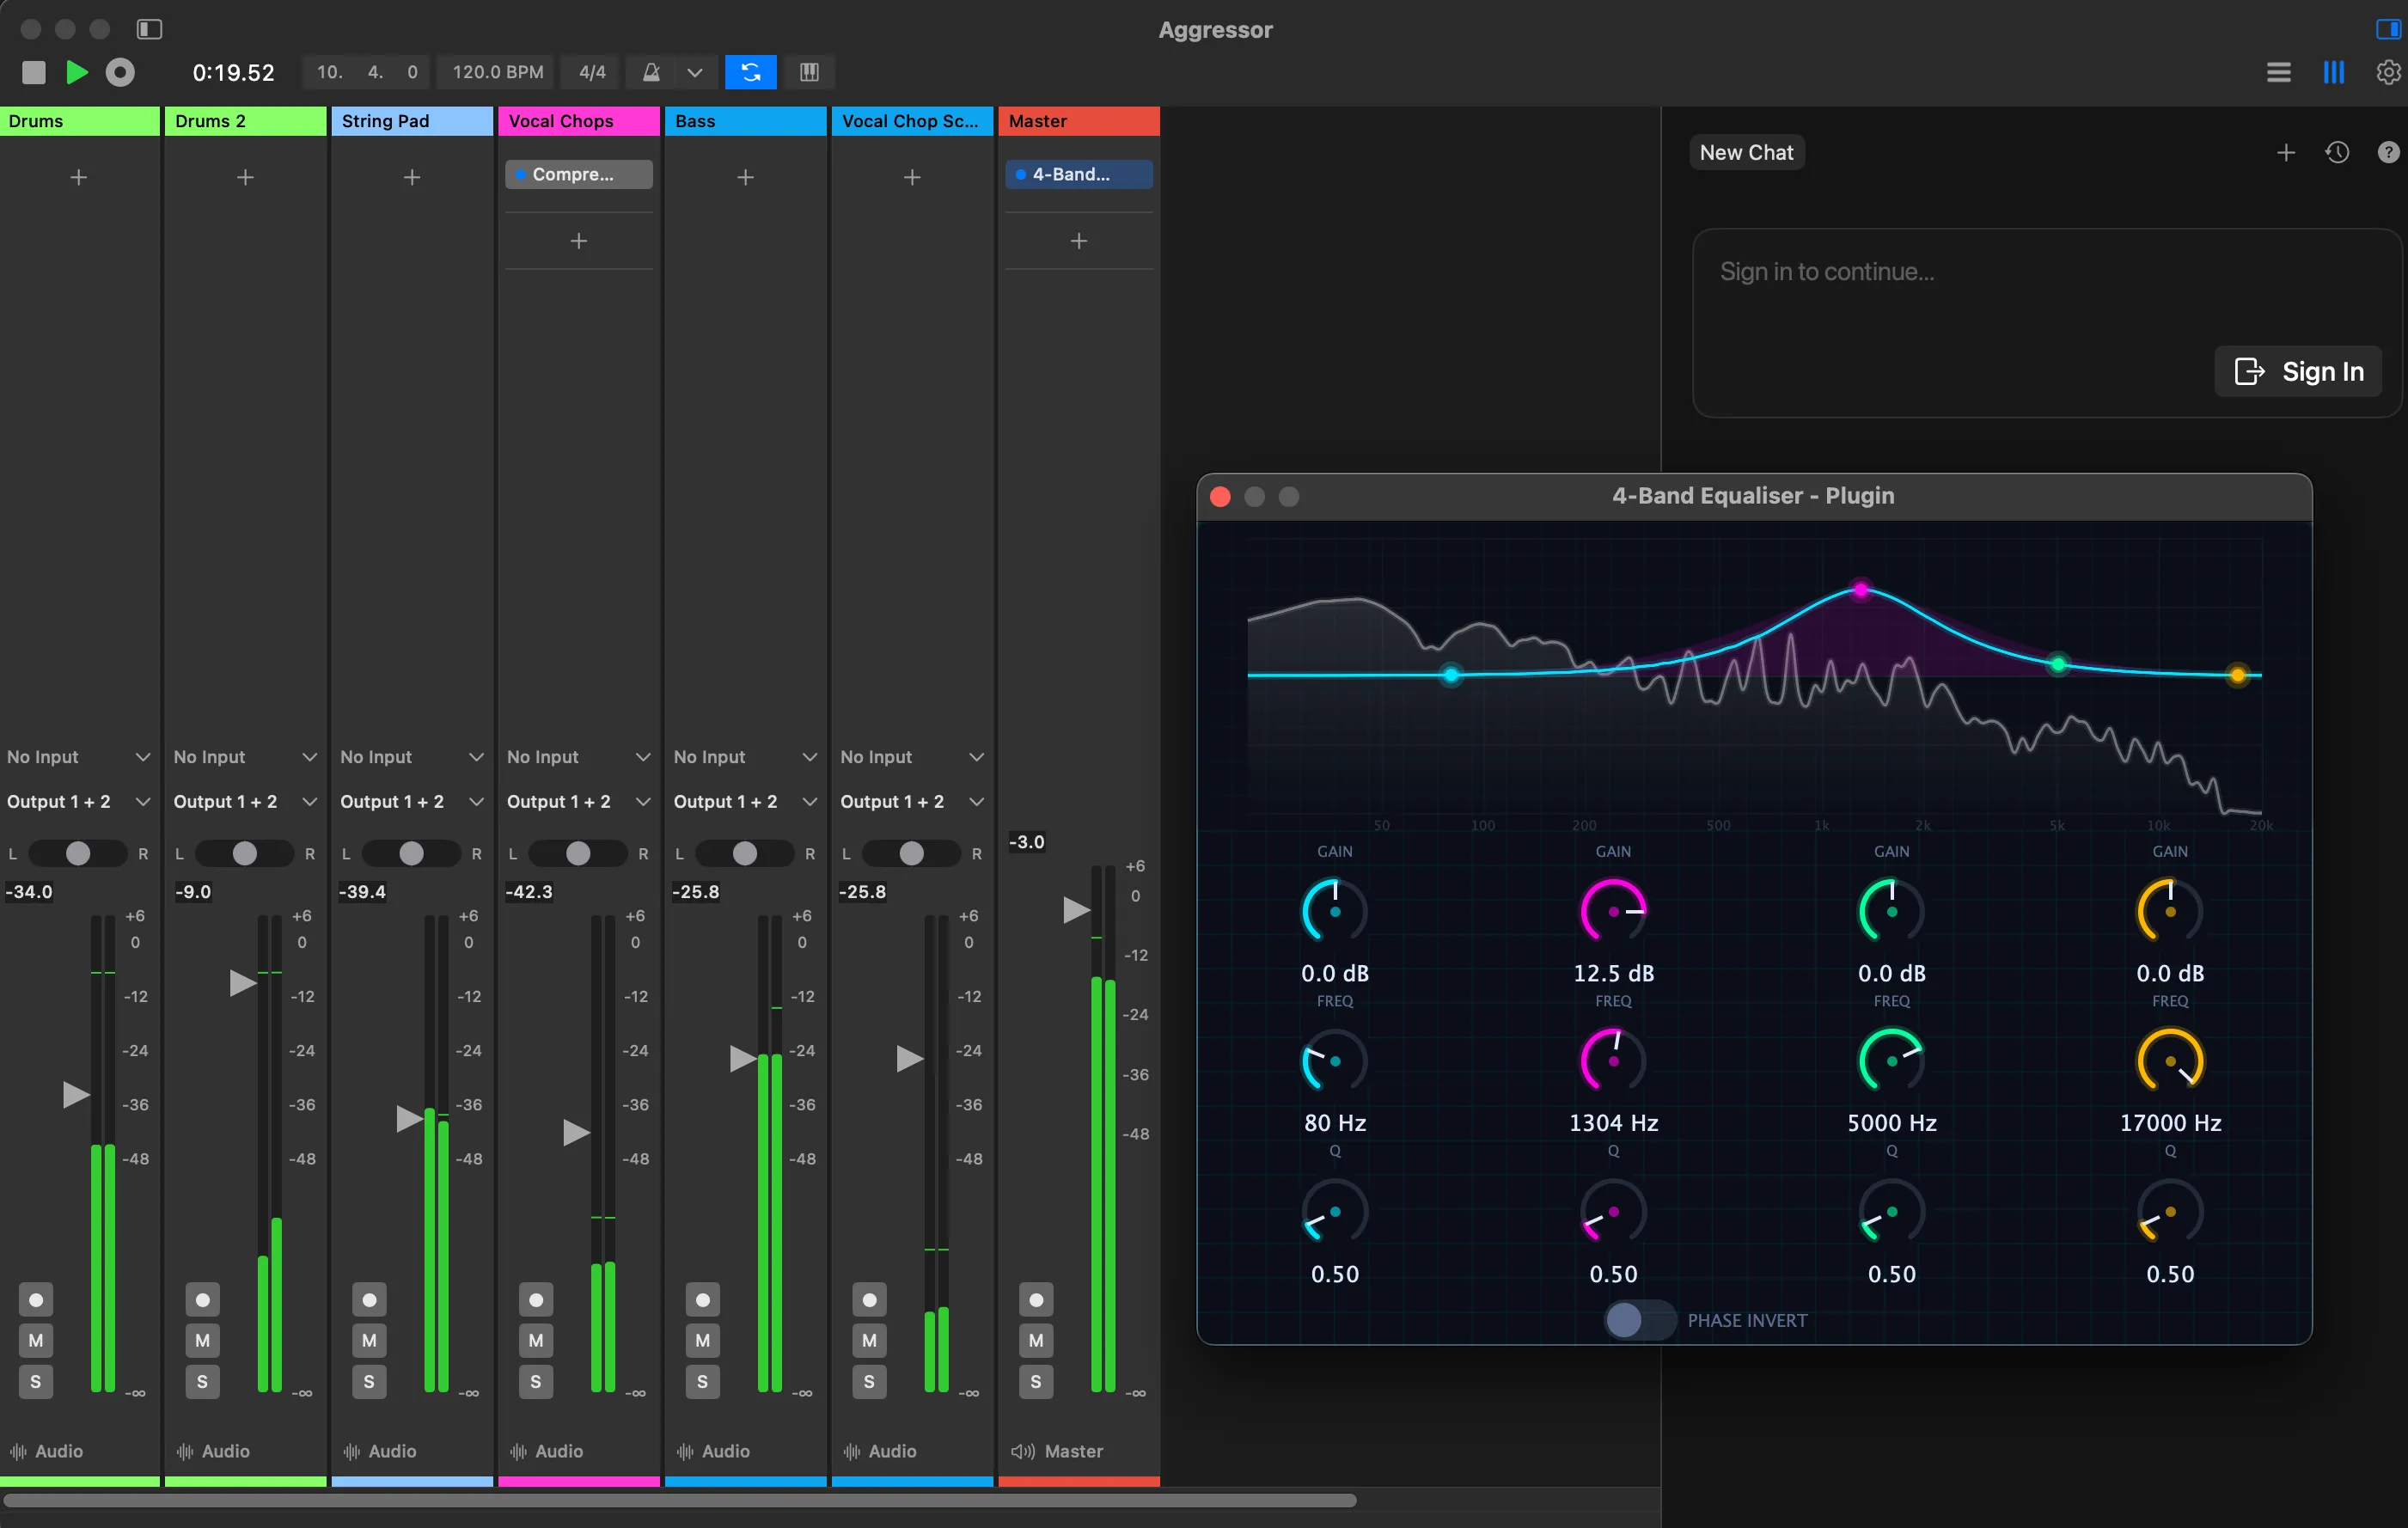The height and width of the screenshot is (1528, 2408).
Task: Click the Bass pan slider knob
Action: point(745,853)
